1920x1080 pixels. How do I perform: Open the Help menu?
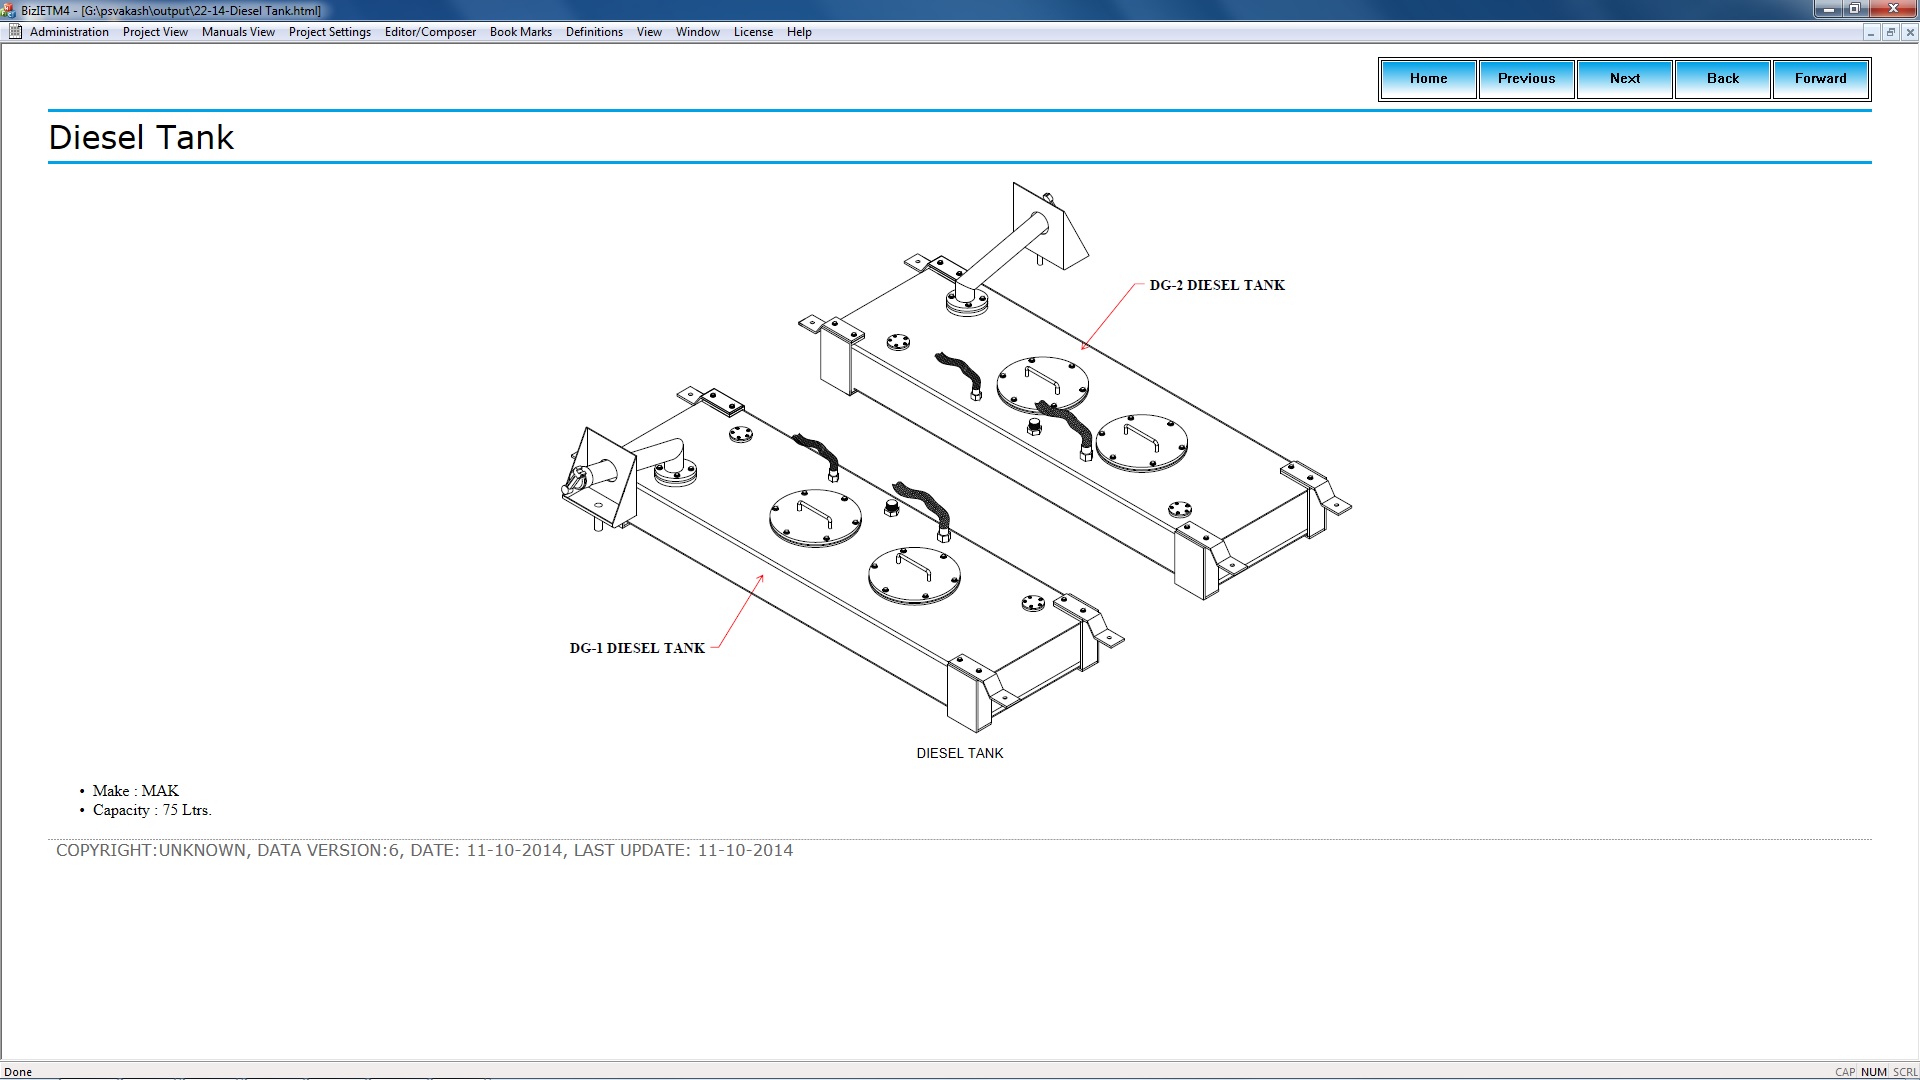click(799, 32)
